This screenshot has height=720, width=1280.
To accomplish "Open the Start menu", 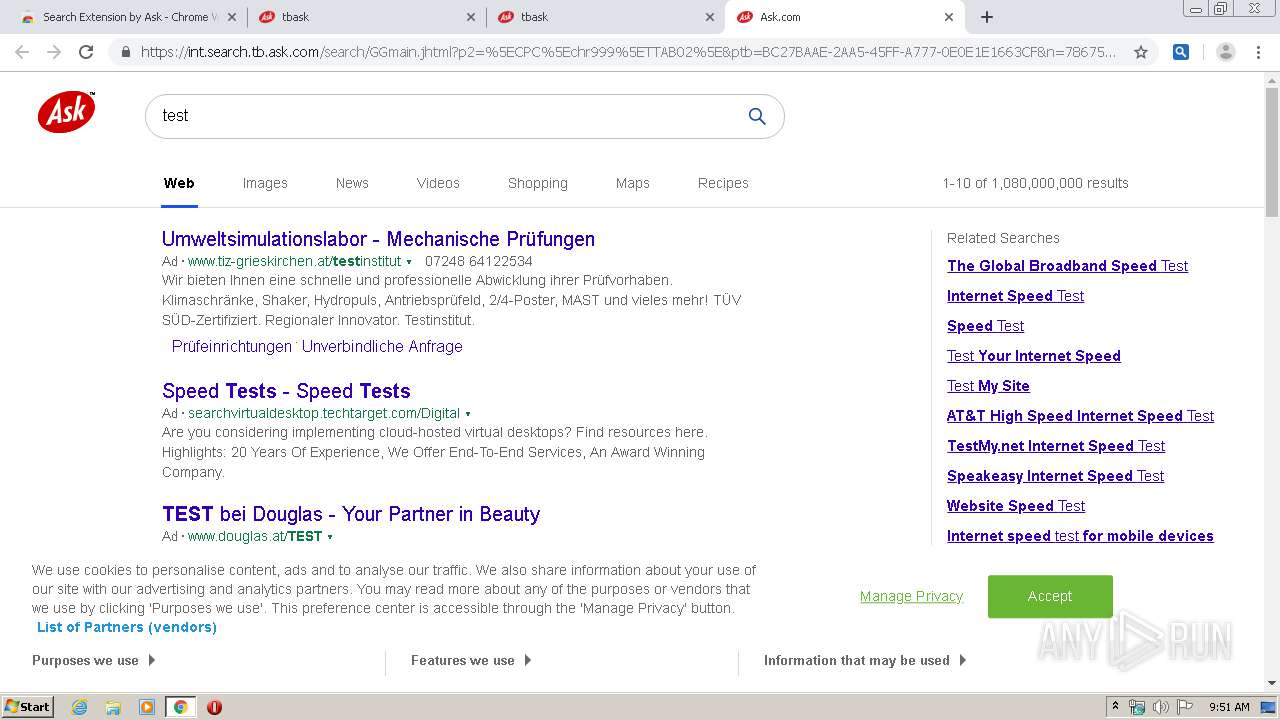I will (x=27, y=707).
